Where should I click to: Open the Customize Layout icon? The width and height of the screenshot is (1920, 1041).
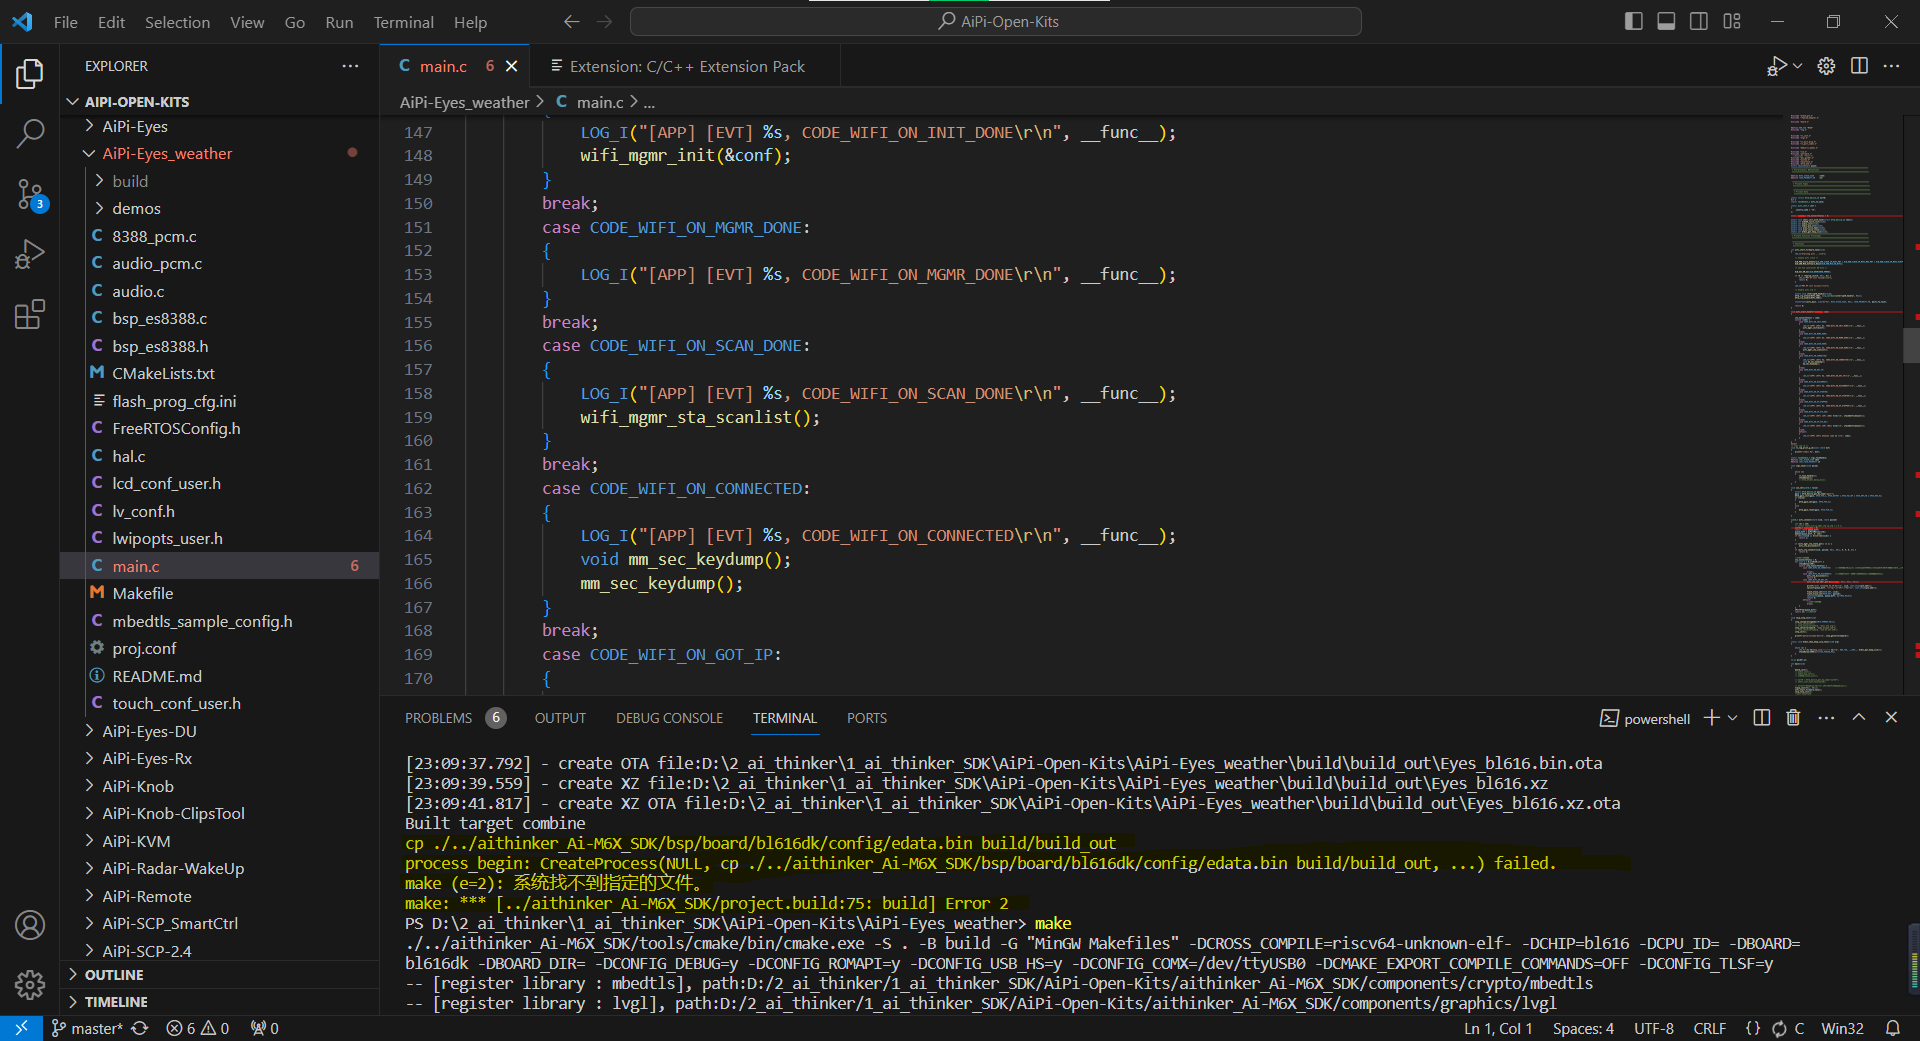click(x=1732, y=21)
